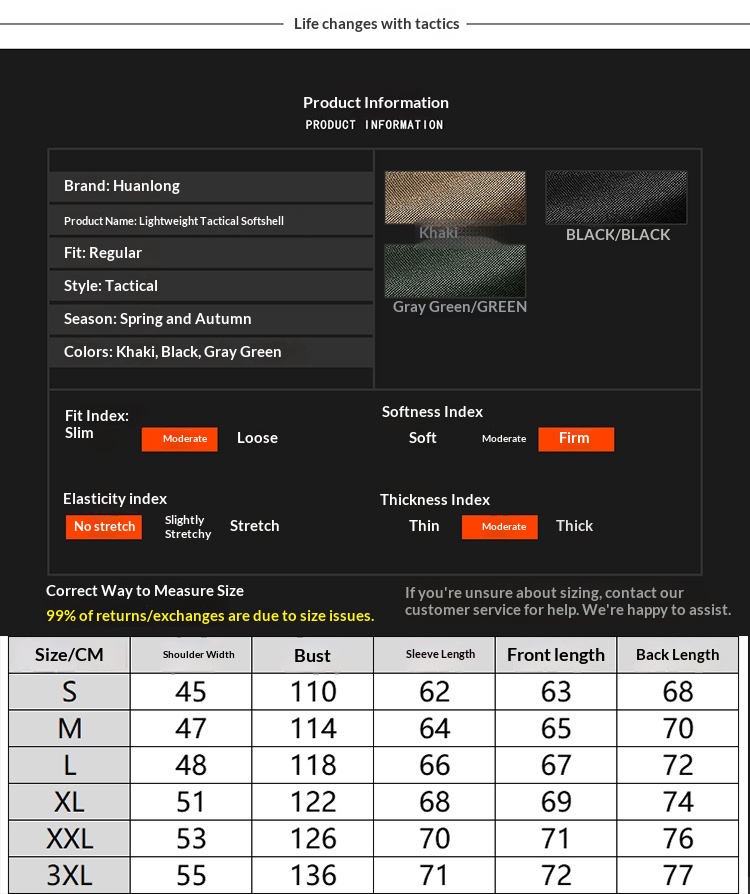
Task: Choose the Gray Green fabric swatch
Action: click(455, 271)
